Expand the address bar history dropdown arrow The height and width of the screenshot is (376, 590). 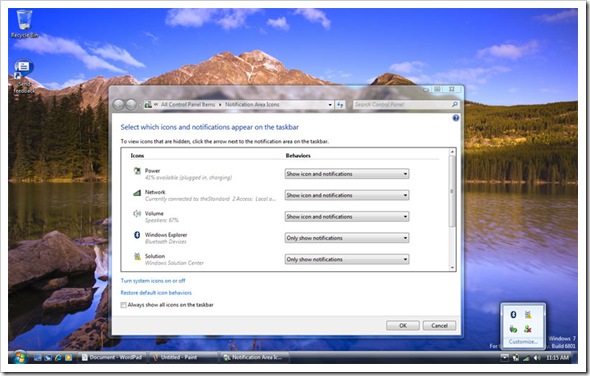point(330,105)
